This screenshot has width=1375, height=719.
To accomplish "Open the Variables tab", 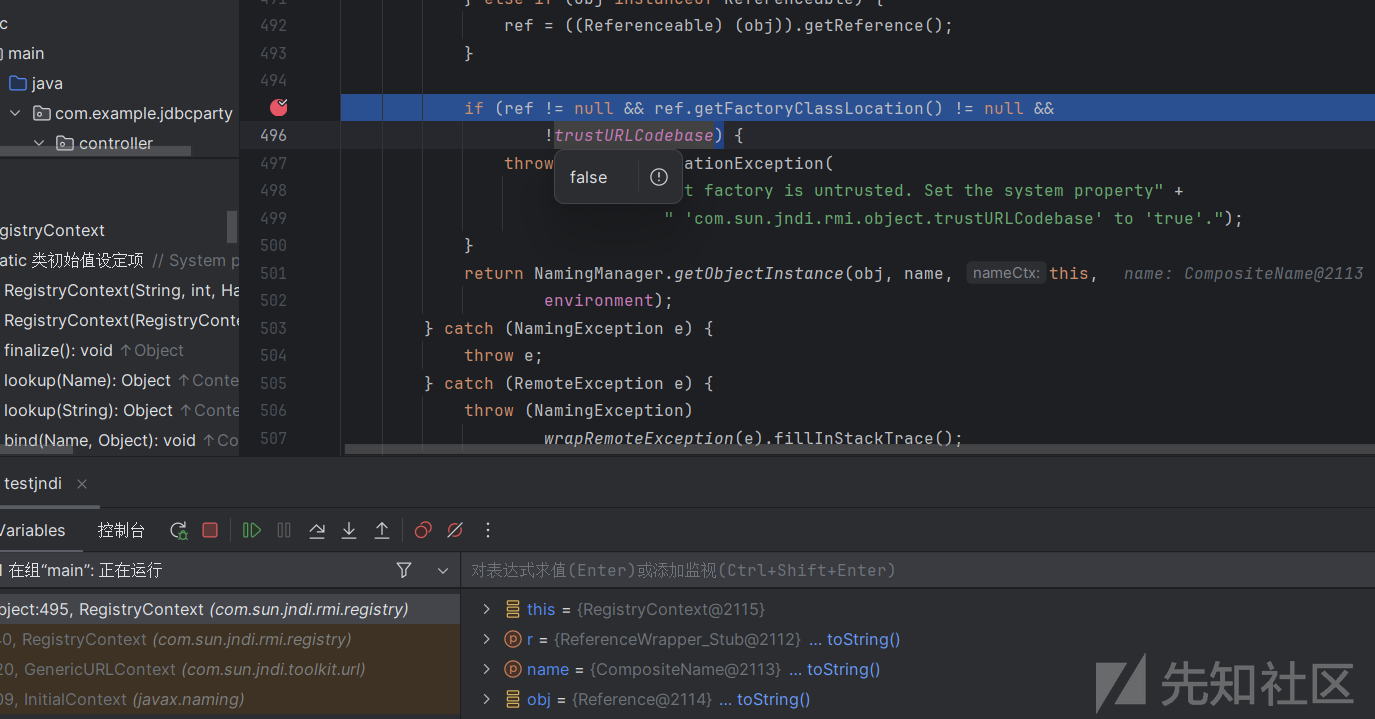I will click(x=33, y=530).
